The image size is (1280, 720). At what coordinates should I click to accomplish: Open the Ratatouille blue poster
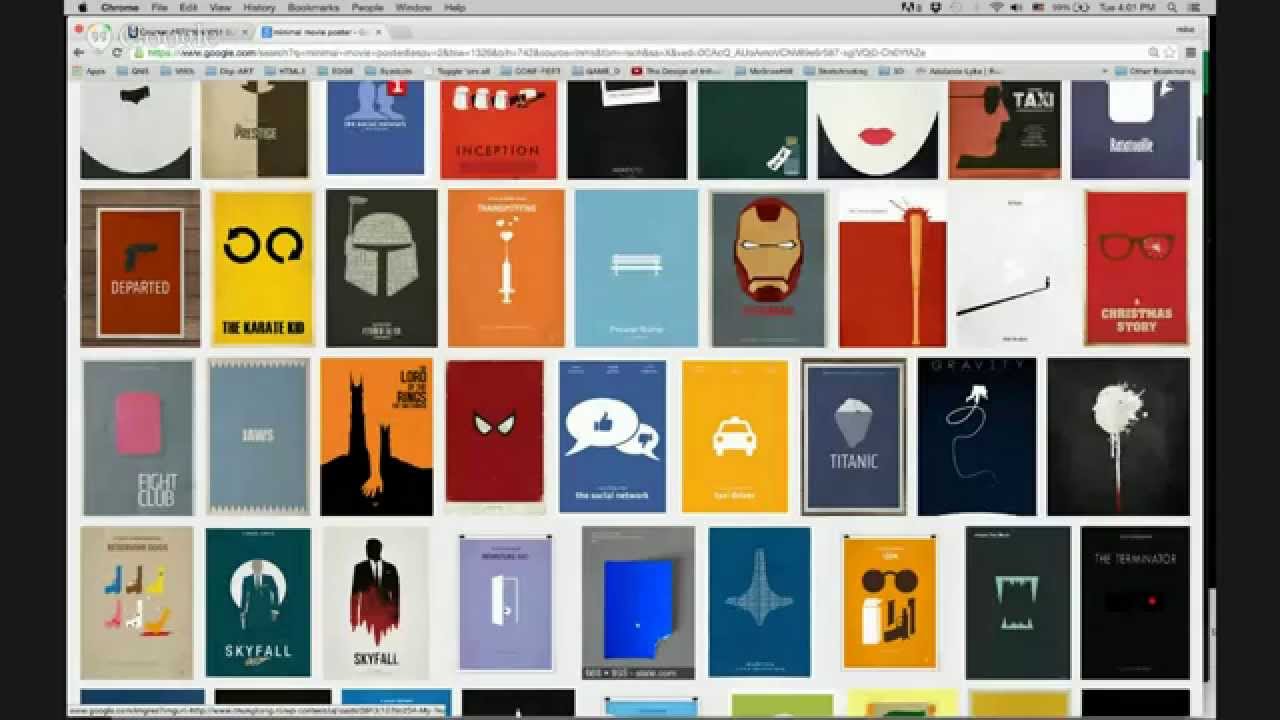(x=1130, y=130)
